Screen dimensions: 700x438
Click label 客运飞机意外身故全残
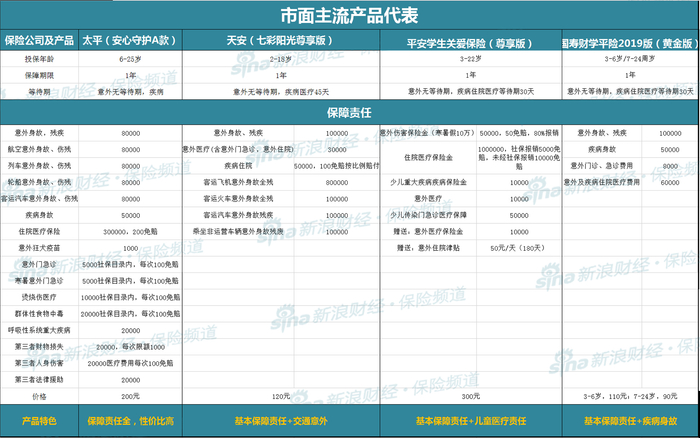pyautogui.click(x=238, y=183)
